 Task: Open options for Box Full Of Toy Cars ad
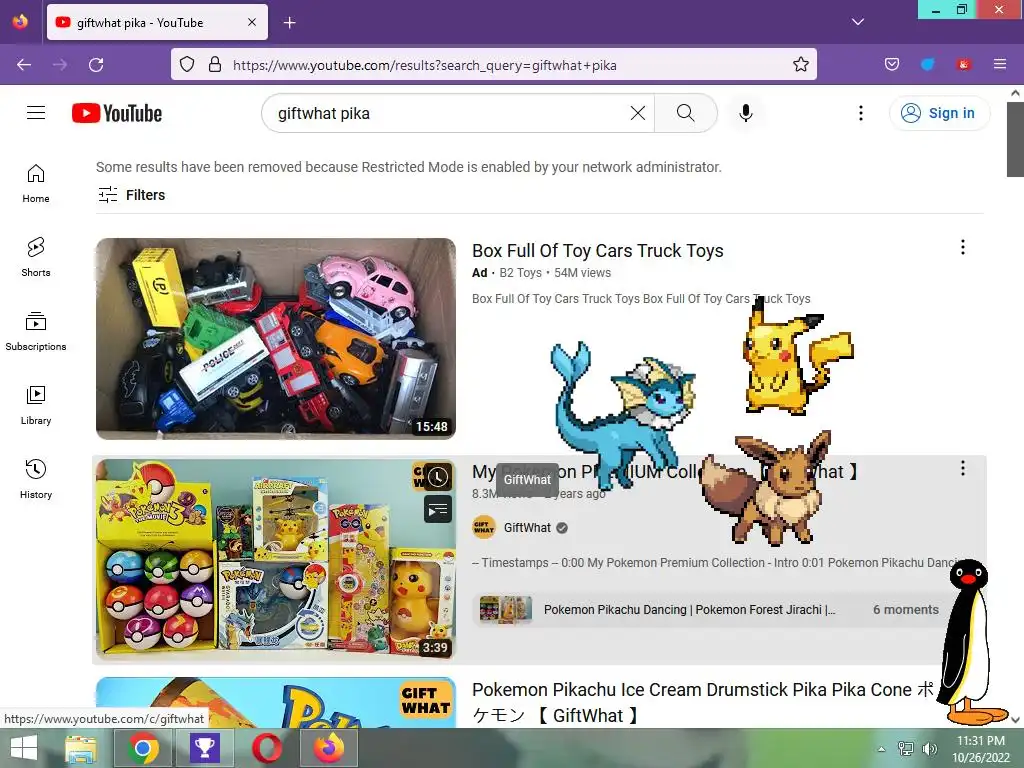point(963,247)
